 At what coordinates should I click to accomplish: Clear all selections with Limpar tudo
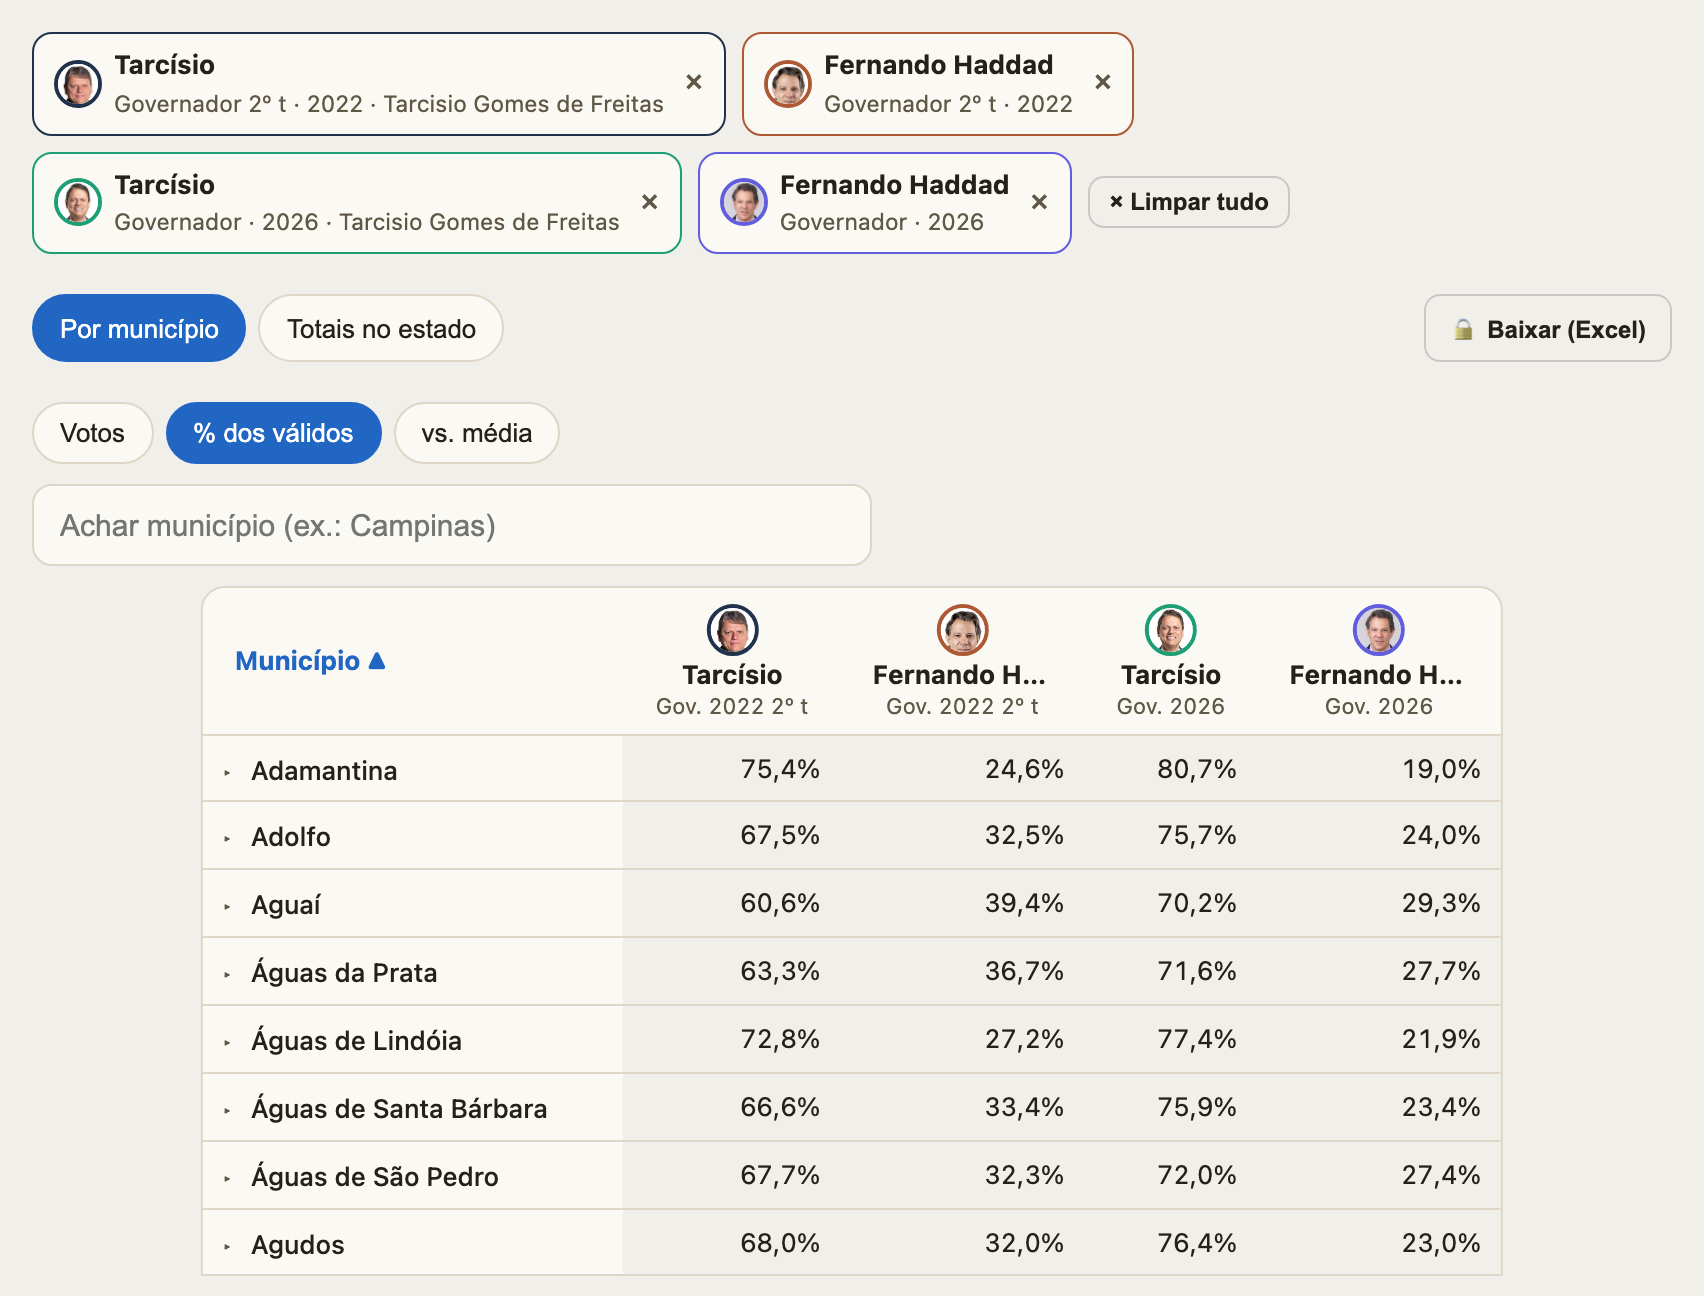click(x=1188, y=202)
